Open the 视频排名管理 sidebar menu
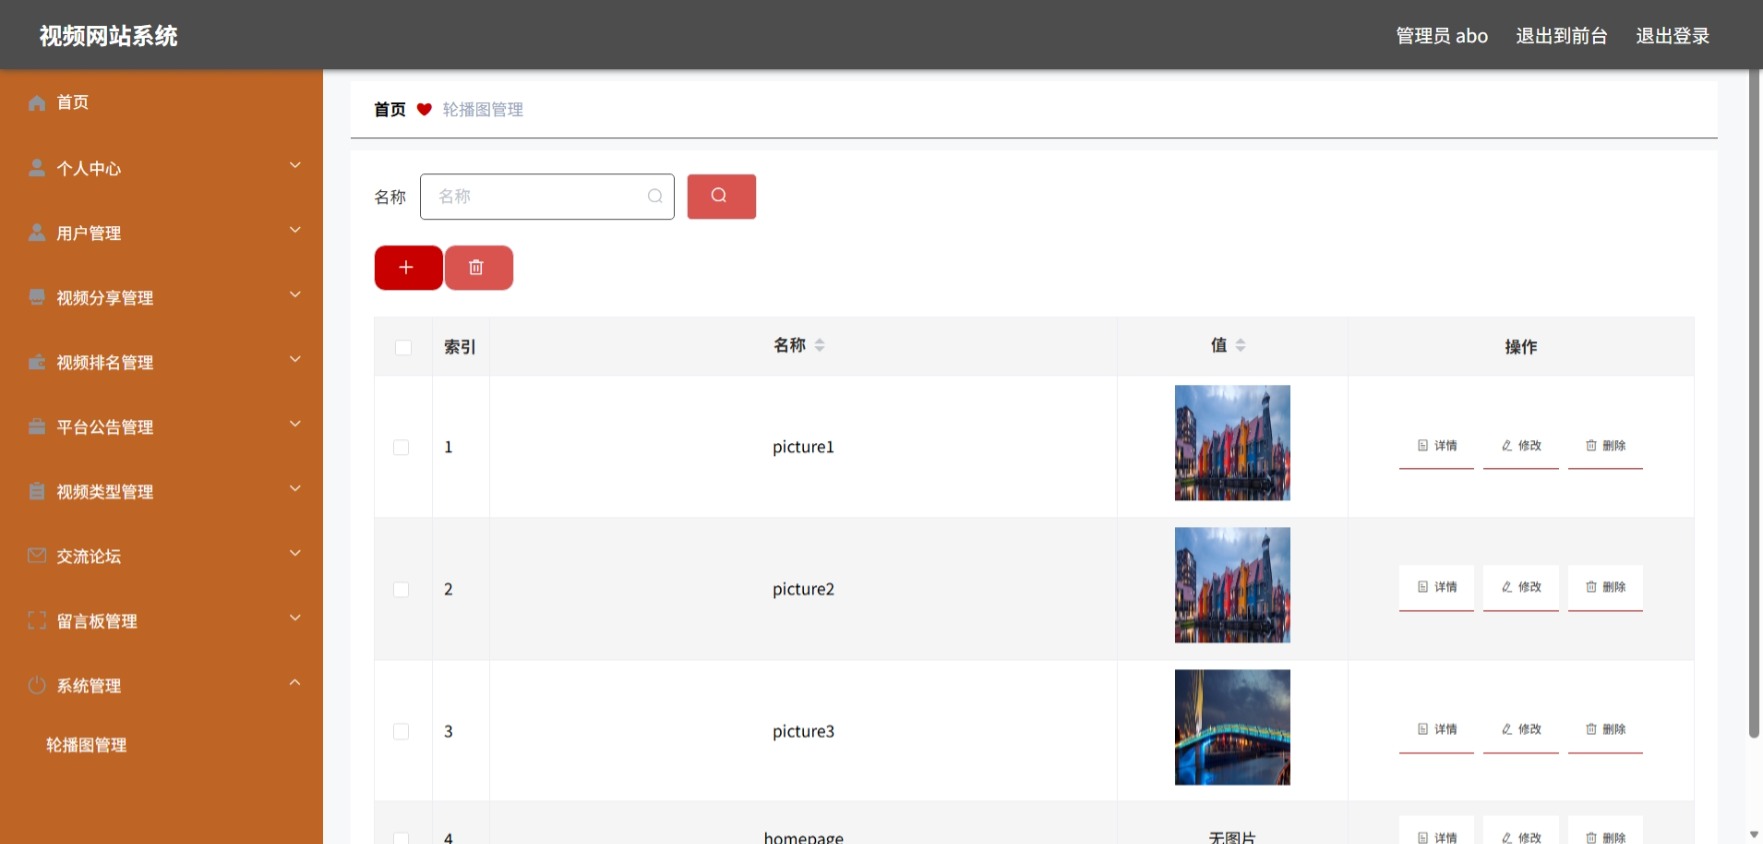Viewport: 1763px width, 844px height. pos(161,362)
